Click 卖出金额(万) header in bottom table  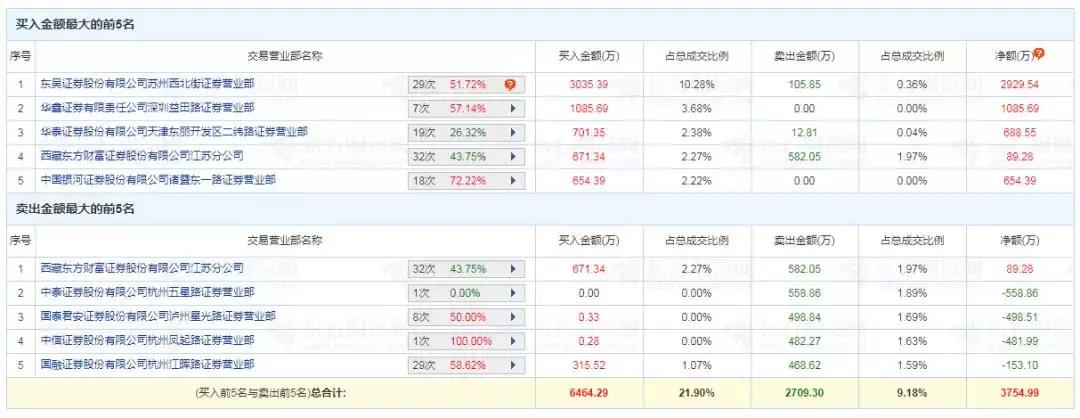(x=802, y=241)
